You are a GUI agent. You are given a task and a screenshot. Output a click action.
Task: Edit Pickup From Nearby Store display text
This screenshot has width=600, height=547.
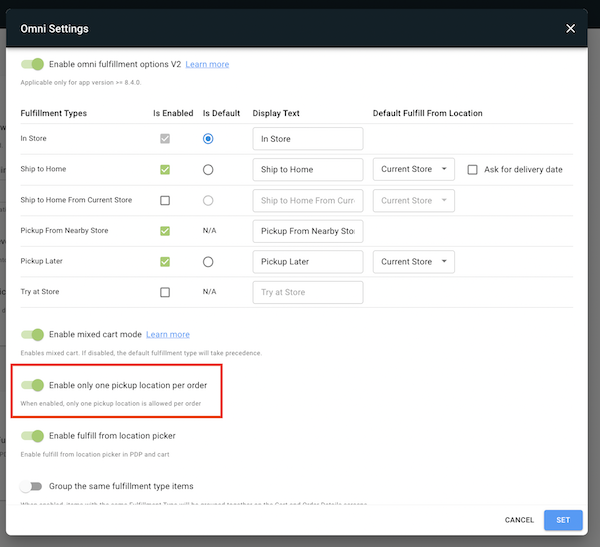click(308, 231)
